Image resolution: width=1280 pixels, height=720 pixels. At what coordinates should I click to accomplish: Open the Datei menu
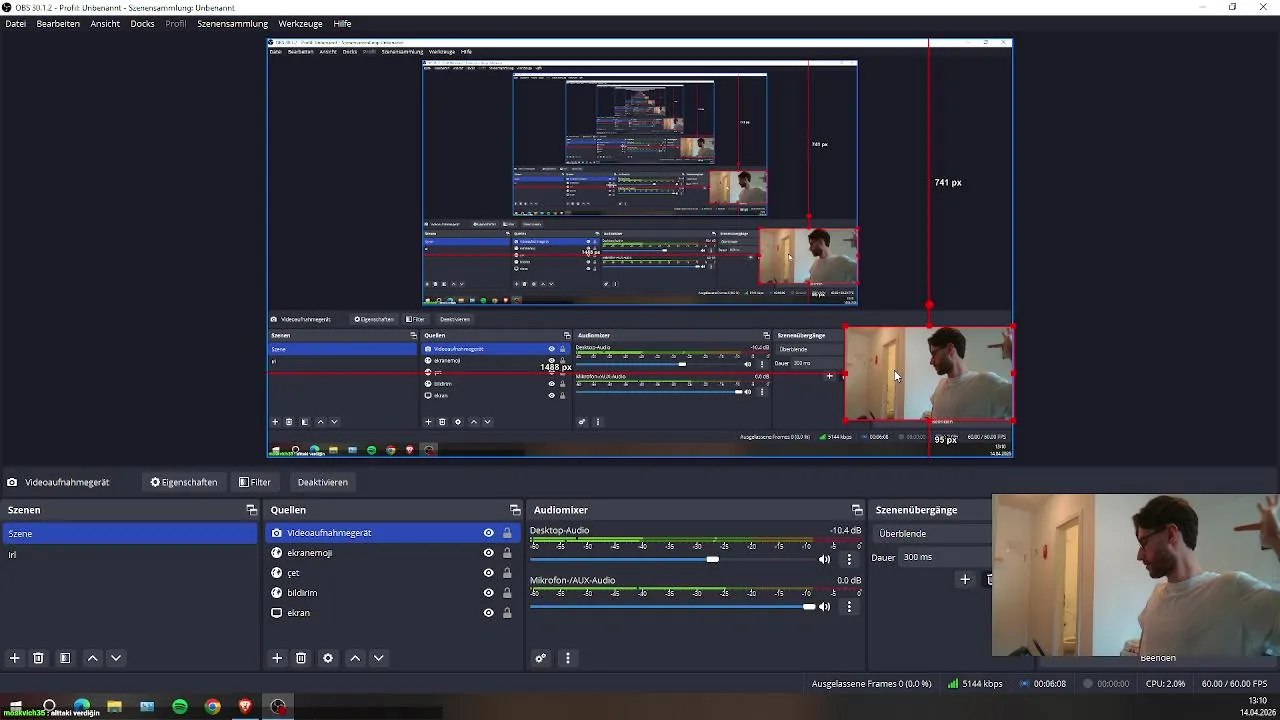point(15,23)
